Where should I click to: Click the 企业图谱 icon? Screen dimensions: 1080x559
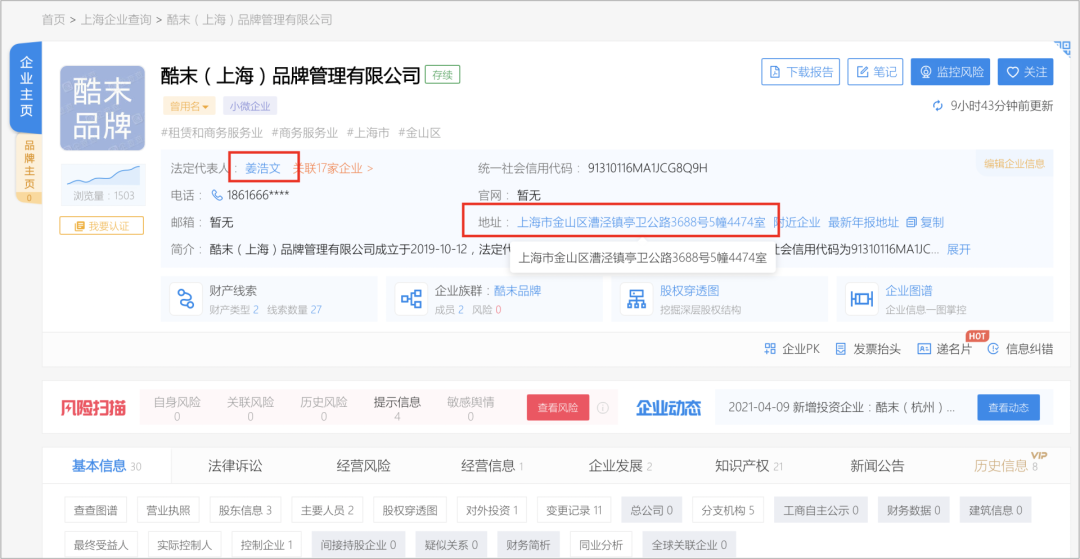pos(862,299)
